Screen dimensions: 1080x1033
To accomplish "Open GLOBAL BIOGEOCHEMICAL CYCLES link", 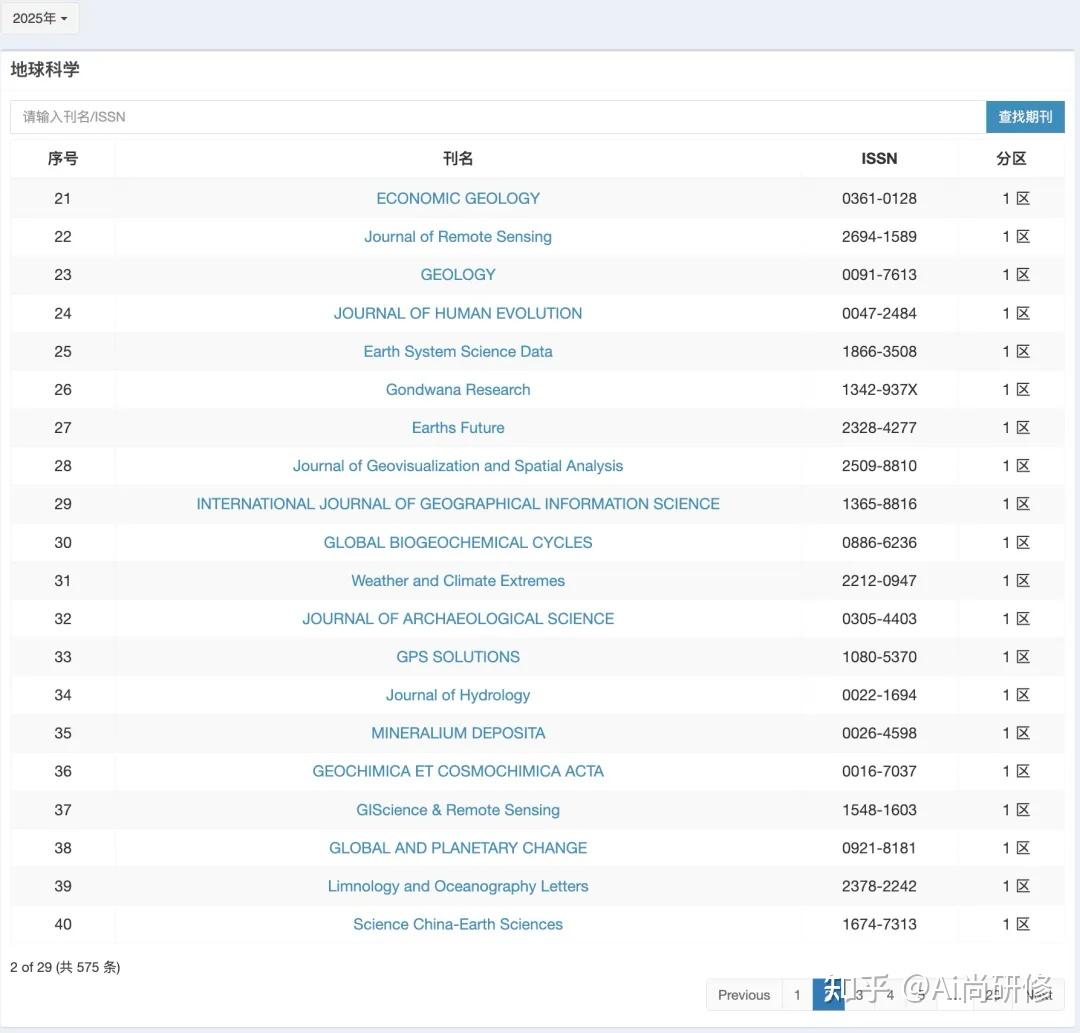I will (x=458, y=543).
